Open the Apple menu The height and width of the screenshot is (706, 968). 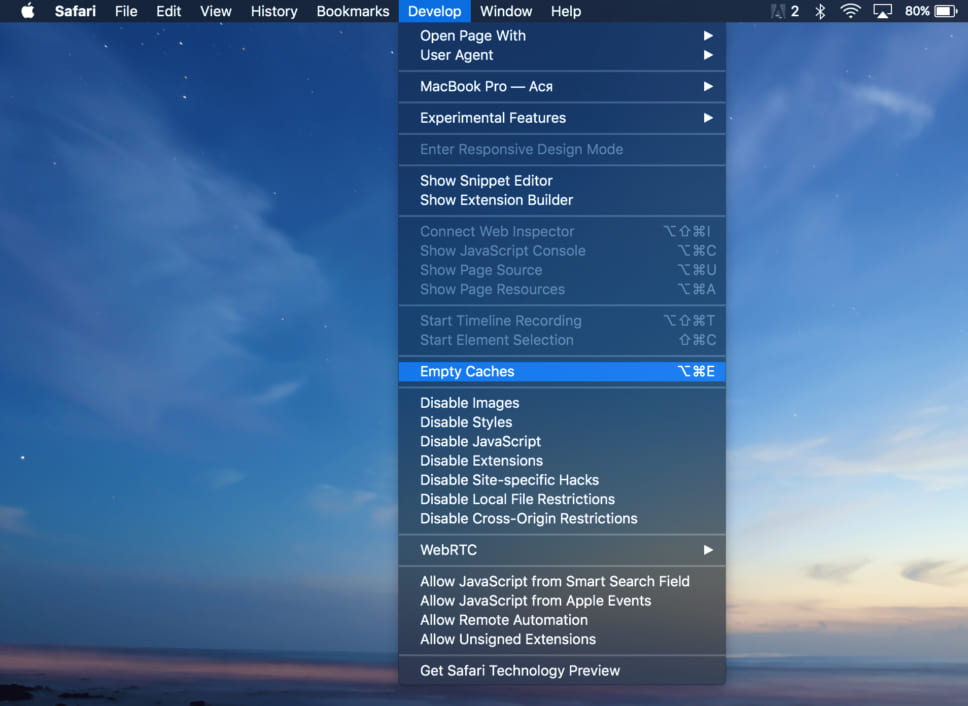27,11
